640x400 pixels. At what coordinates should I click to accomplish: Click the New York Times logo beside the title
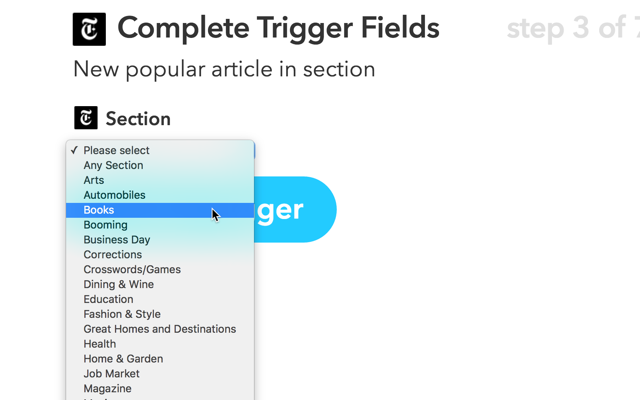[x=89, y=29]
